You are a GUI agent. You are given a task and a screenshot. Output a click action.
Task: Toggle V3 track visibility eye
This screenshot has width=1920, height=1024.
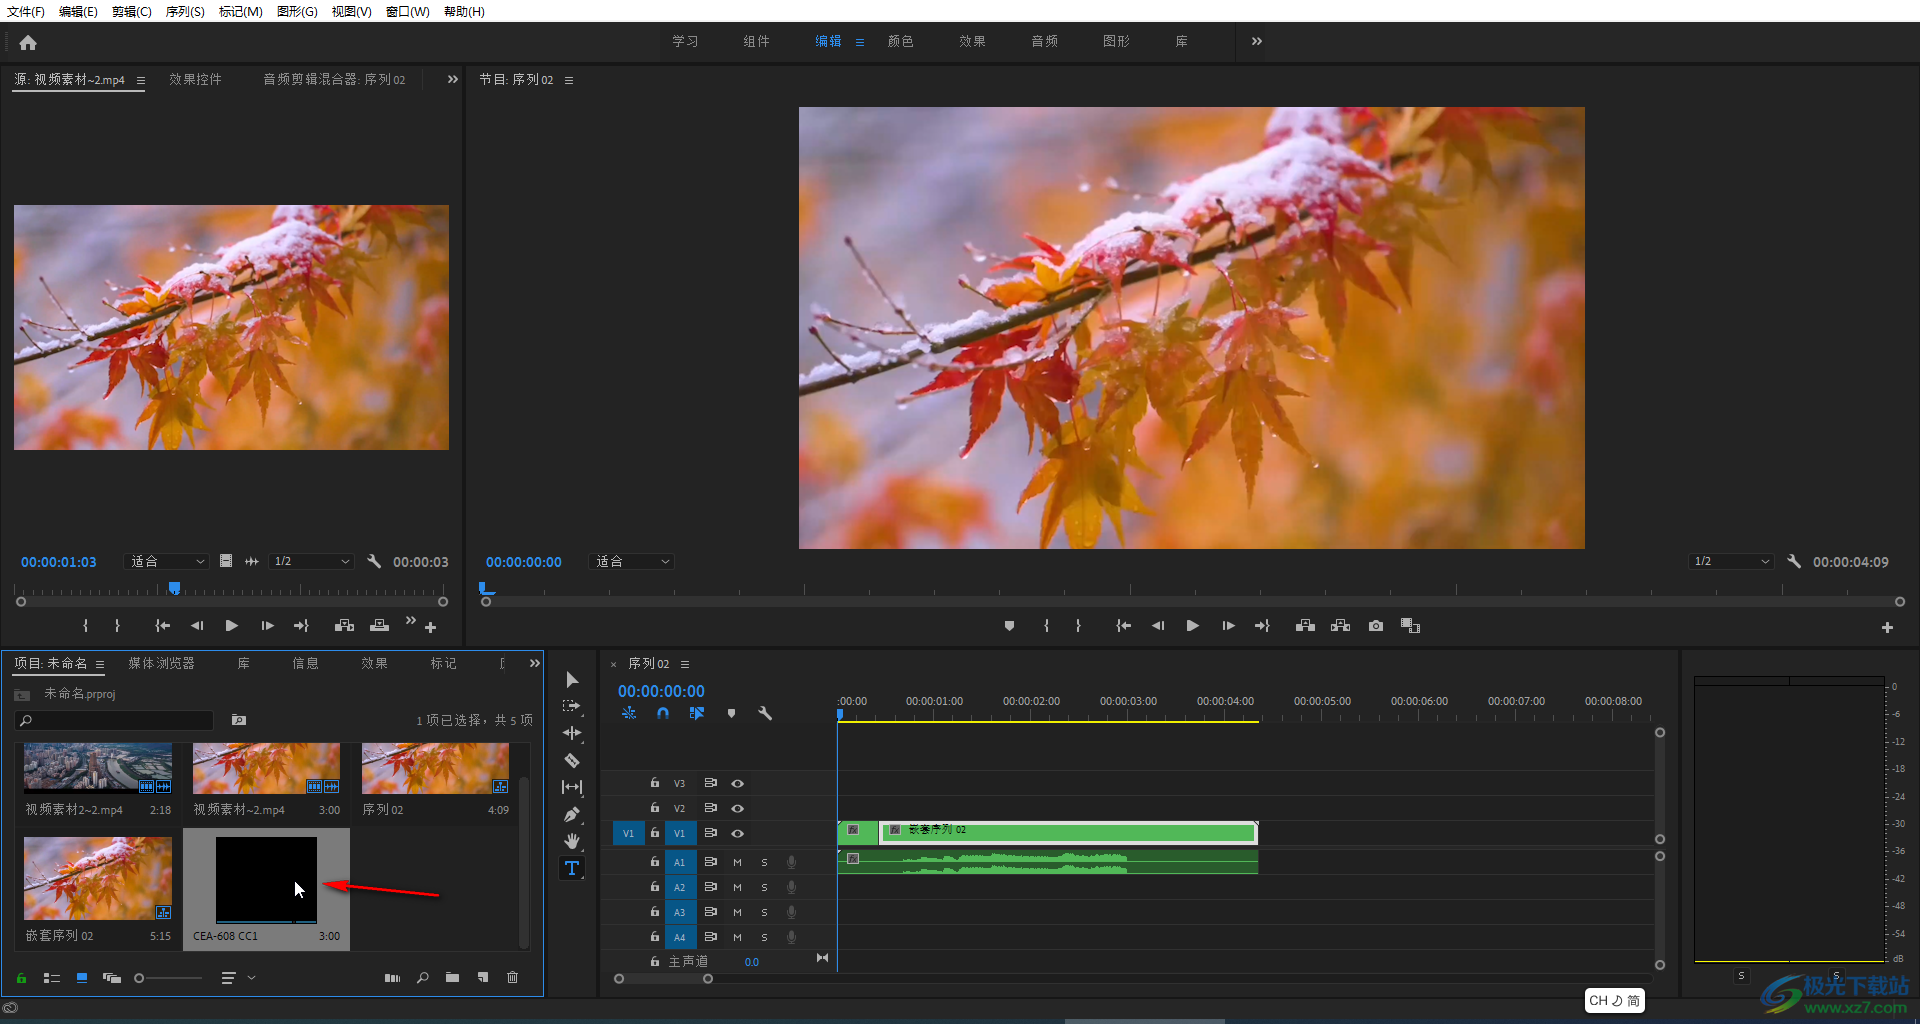click(x=737, y=784)
